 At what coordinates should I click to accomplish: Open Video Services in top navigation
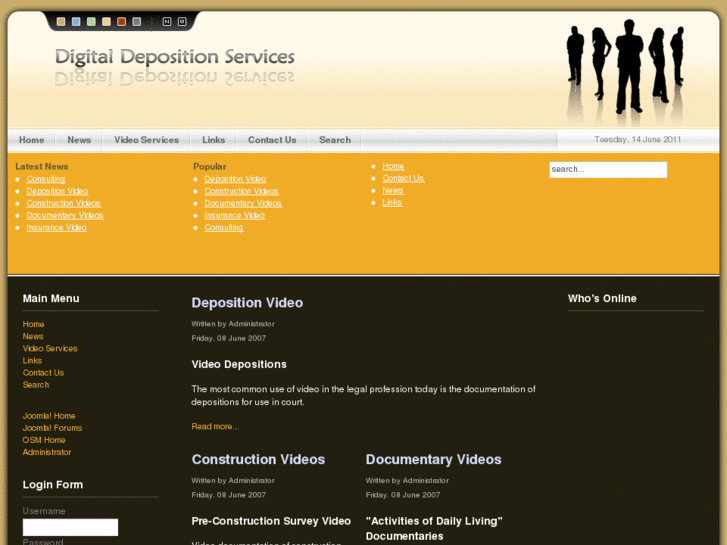coord(147,140)
